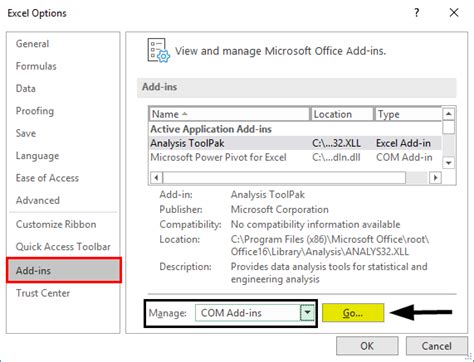Close the Excel Options dialog
The image size is (474, 362).
point(454,13)
